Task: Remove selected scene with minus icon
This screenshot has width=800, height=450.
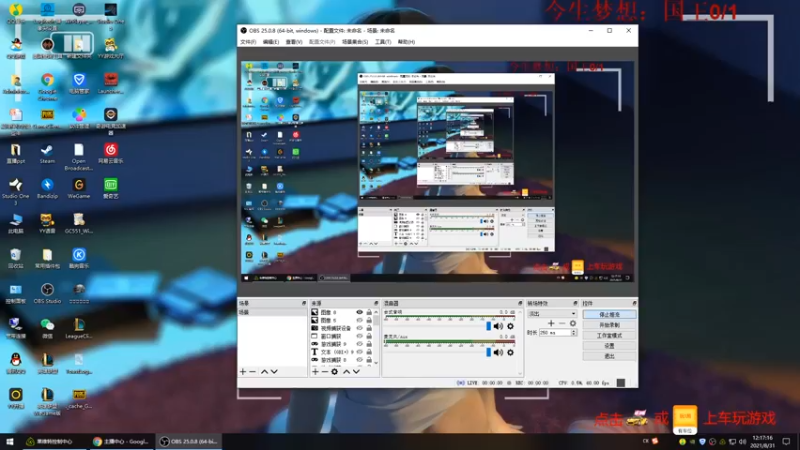Action: click(x=253, y=371)
